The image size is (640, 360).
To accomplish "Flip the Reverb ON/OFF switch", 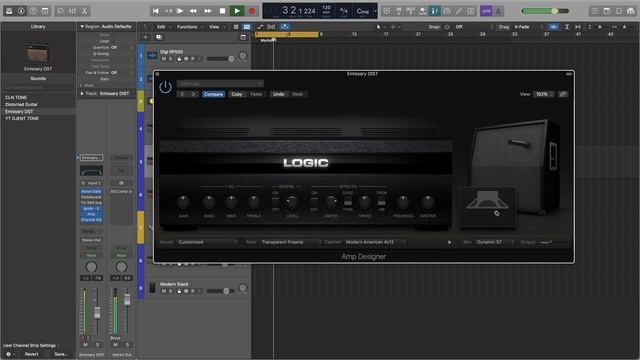I will 276,202.
